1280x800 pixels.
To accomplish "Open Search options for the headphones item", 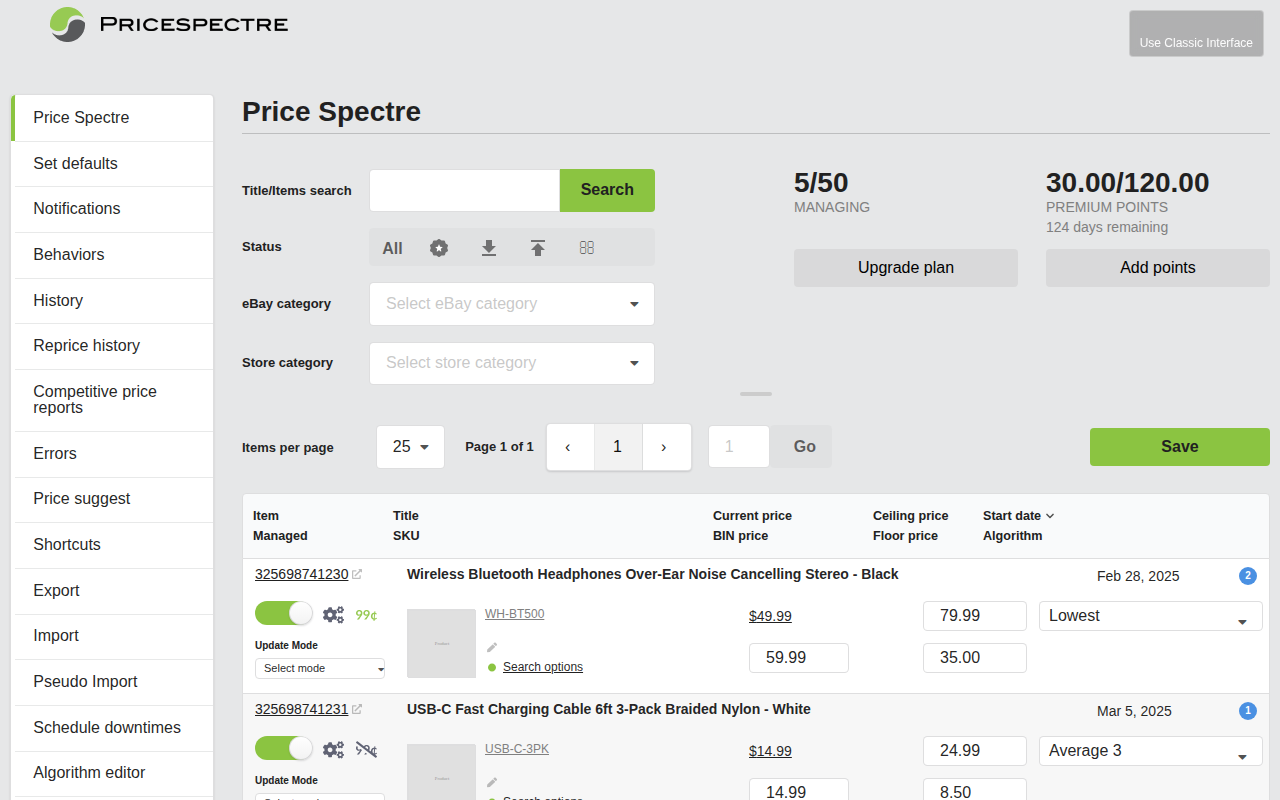I will point(542,666).
